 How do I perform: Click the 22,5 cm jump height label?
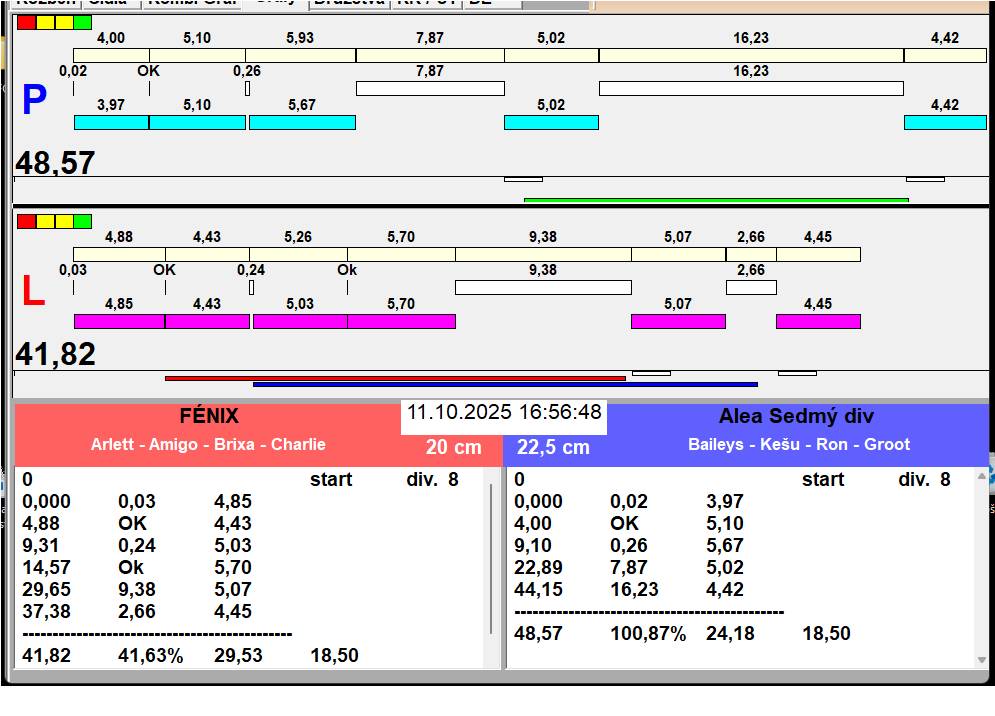click(x=553, y=447)
